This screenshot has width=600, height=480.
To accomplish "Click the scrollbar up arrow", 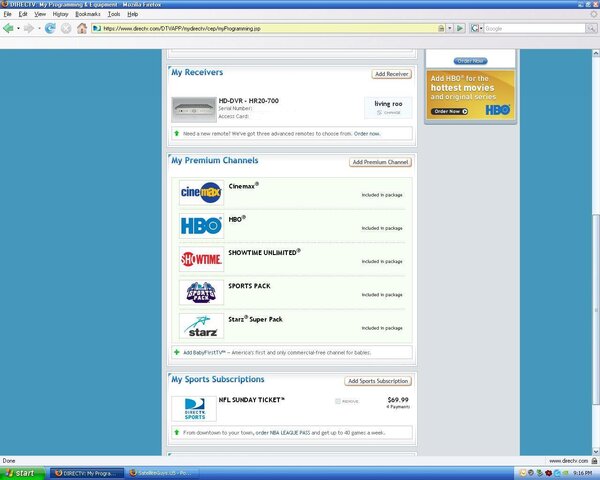I will tap(596, 53).
